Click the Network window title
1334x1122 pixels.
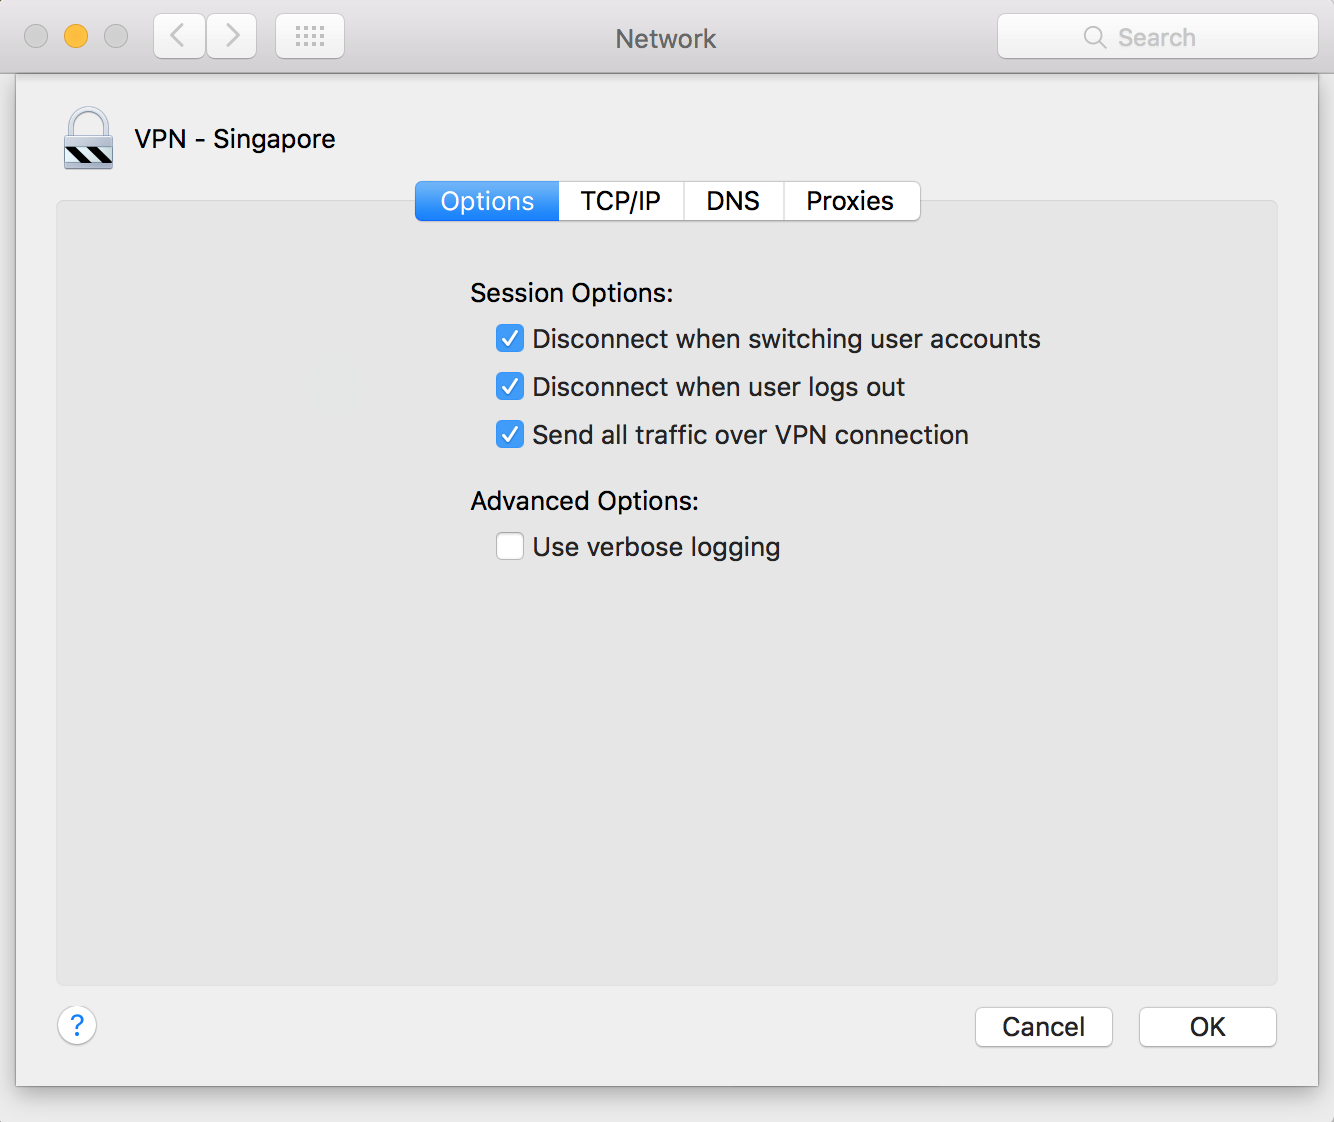(666, 39)
